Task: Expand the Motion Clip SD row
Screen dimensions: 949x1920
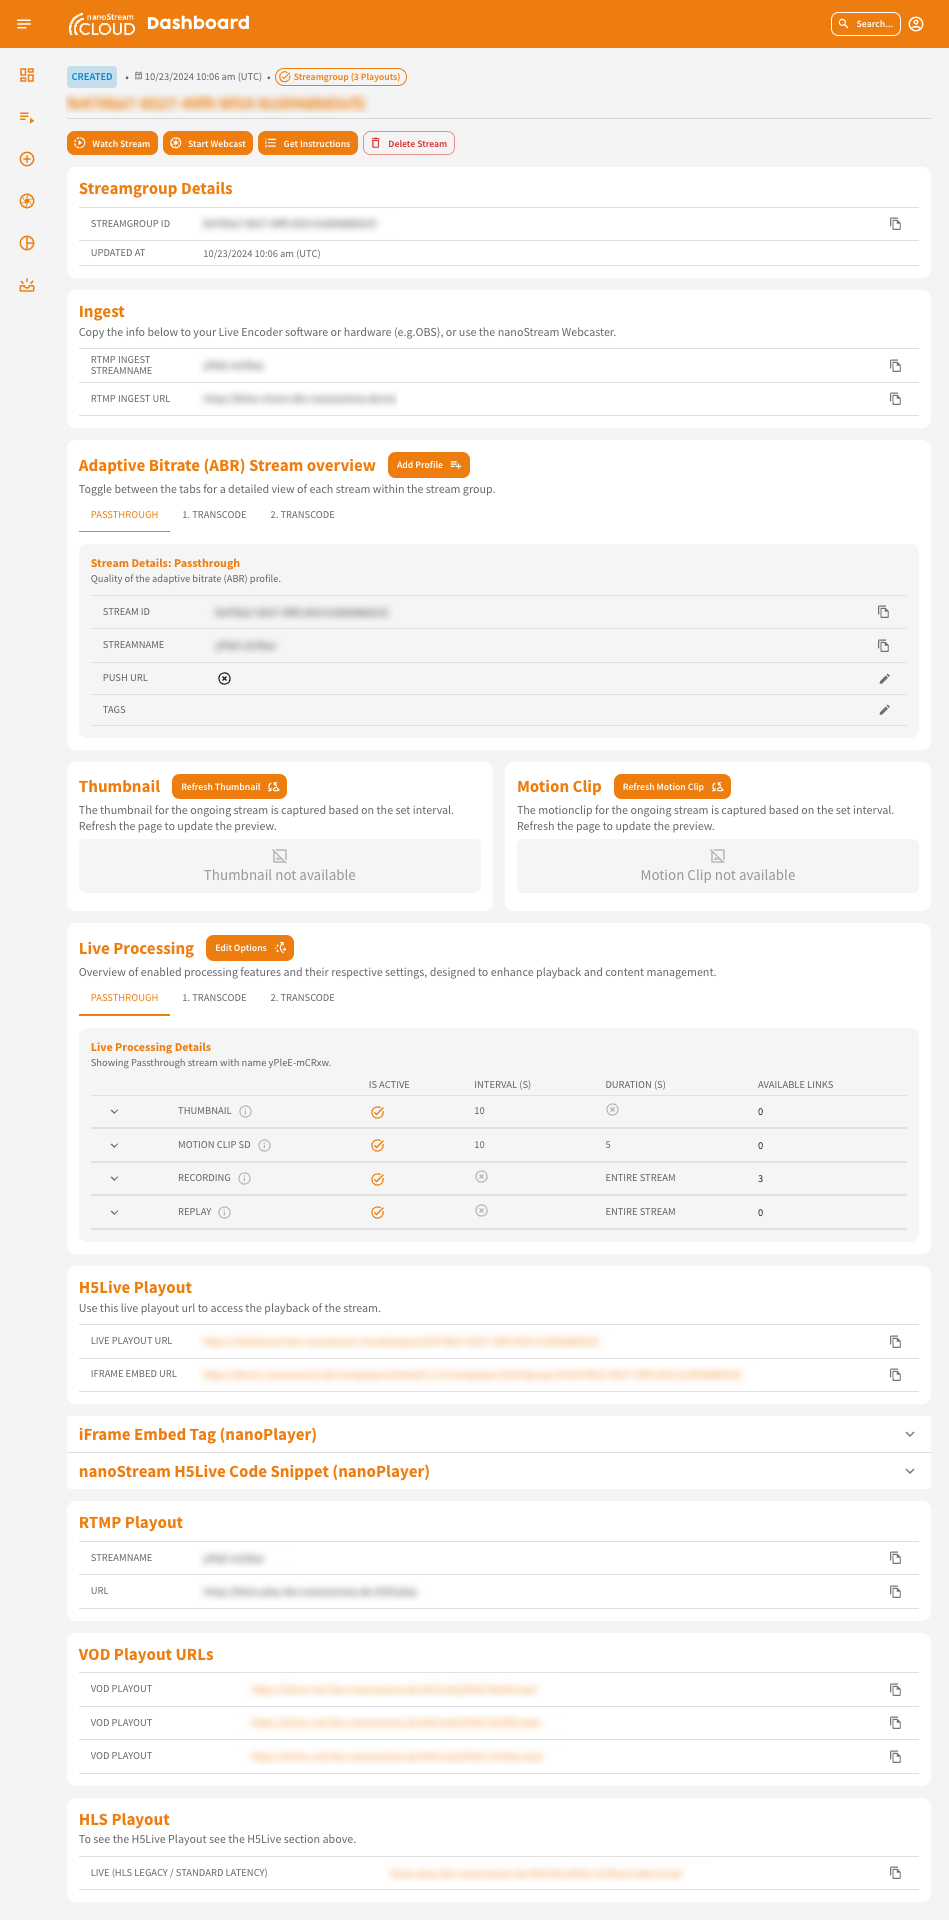Action: click(114, 1145)
